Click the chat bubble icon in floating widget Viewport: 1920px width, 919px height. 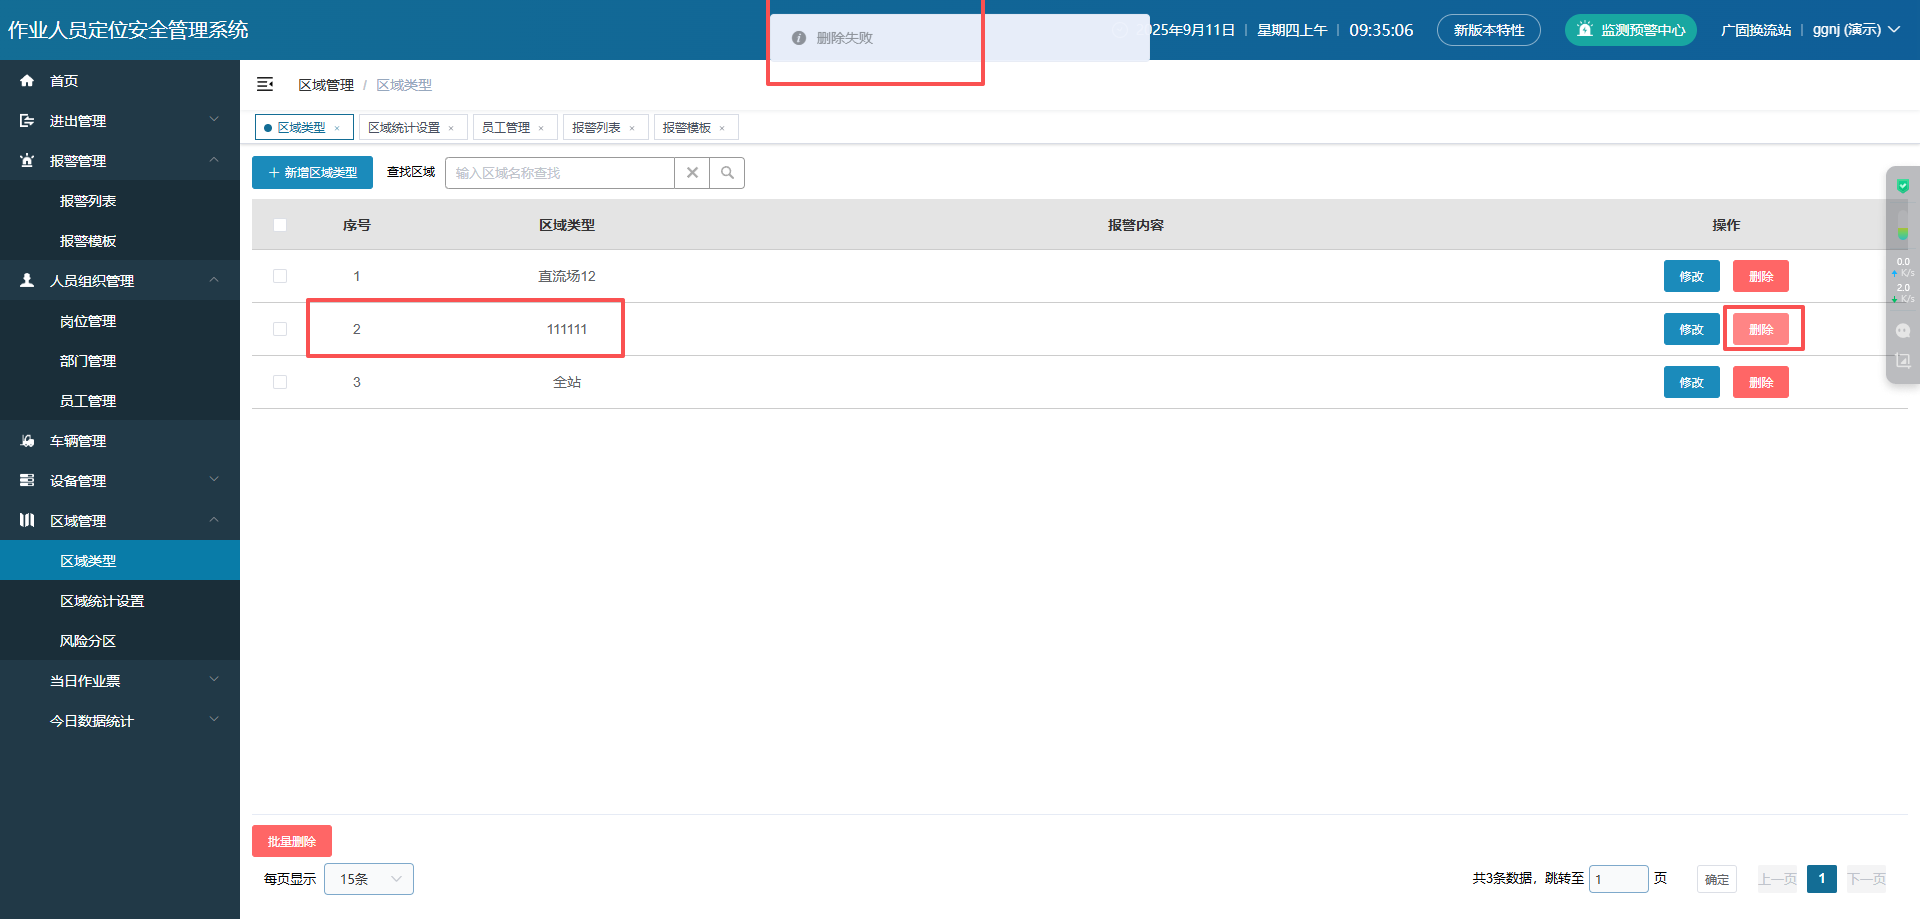tap(1903, 330)
